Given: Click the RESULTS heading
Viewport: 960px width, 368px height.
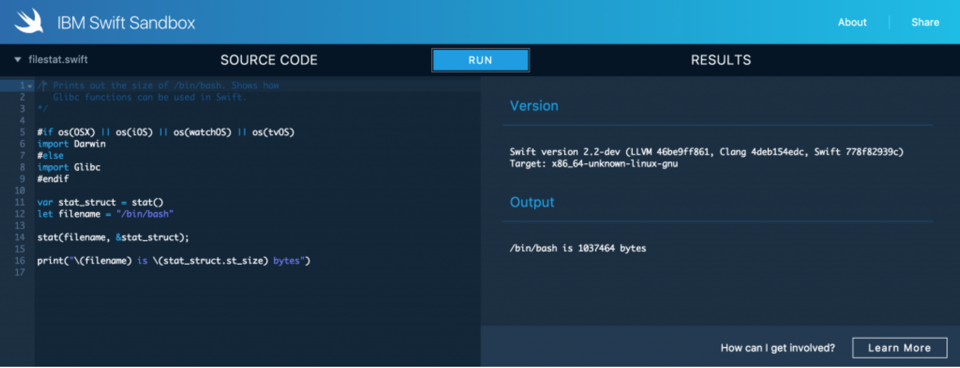Looking at the screenshot, I should (721, 60).
